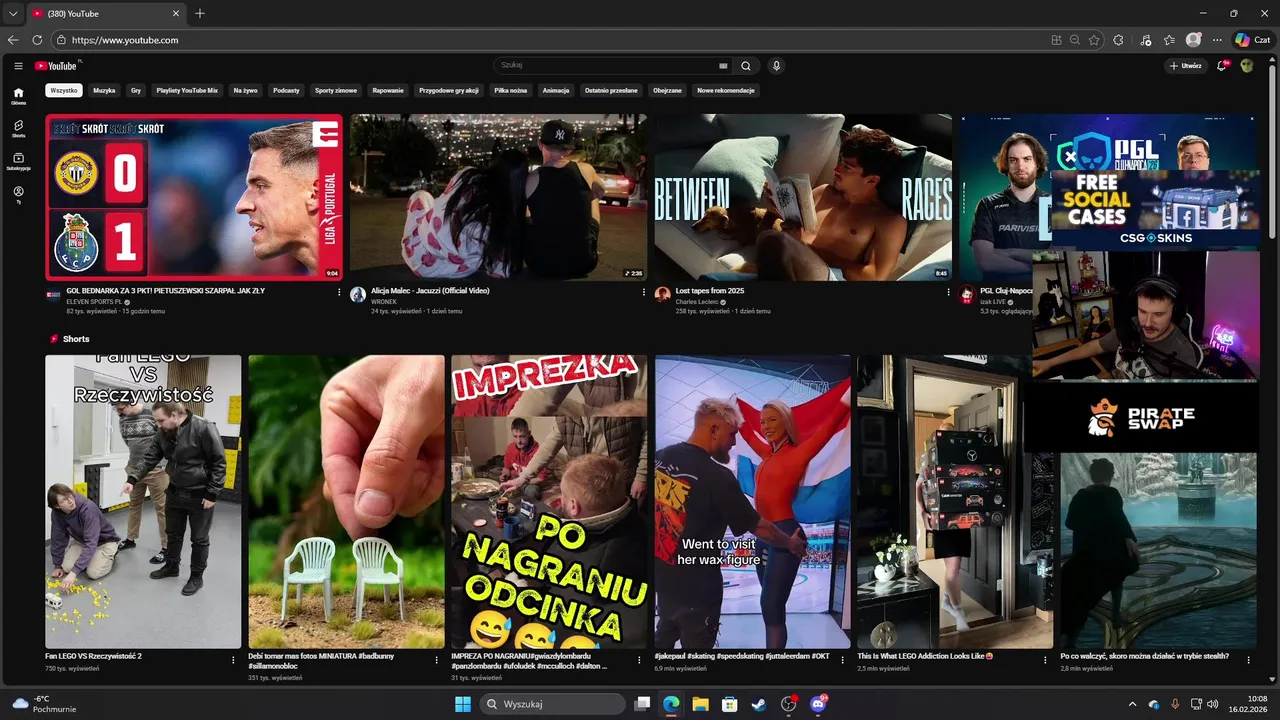
Task: Click the YouTube search magnifier button
Action: pos(746,66)
